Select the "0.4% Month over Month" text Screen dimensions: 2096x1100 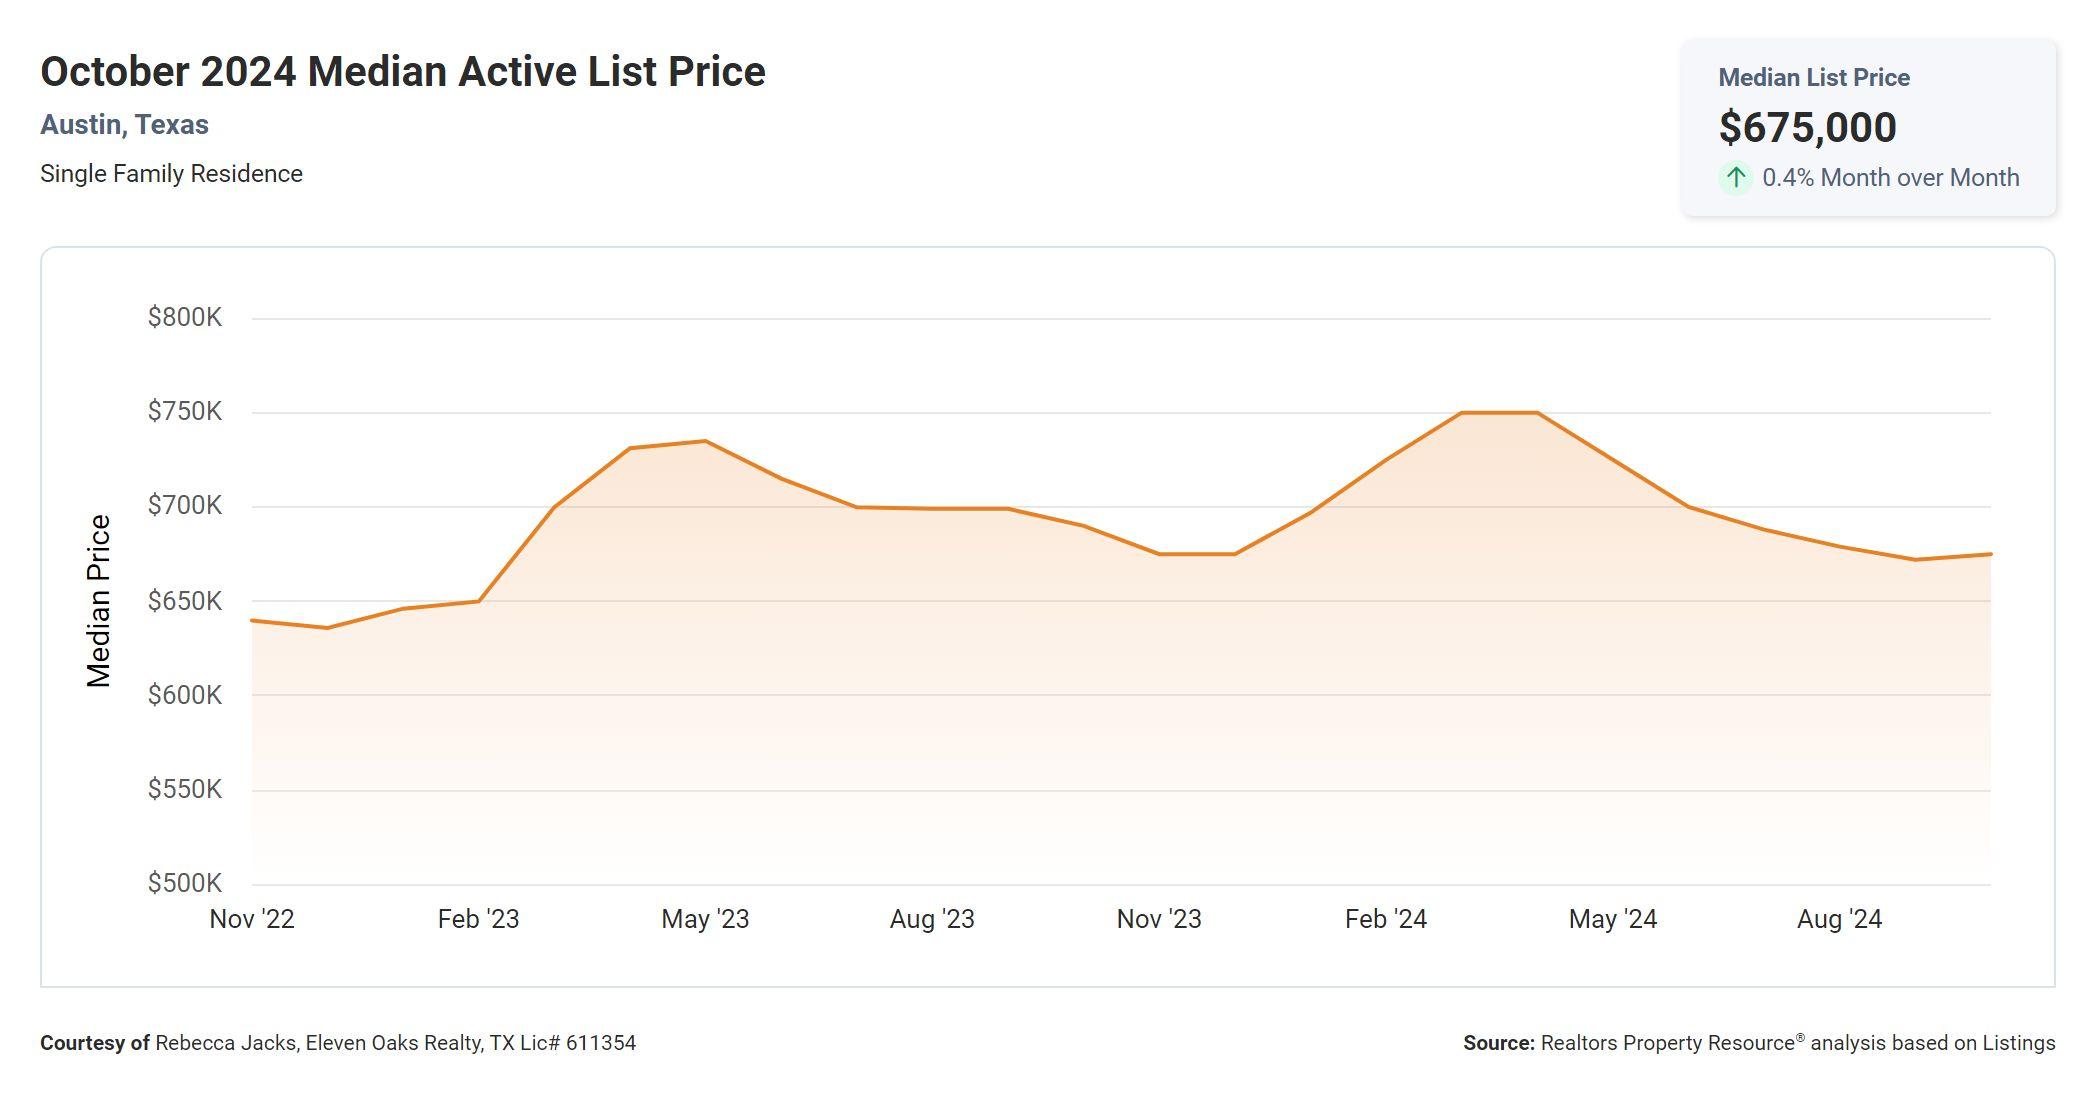1890,178
